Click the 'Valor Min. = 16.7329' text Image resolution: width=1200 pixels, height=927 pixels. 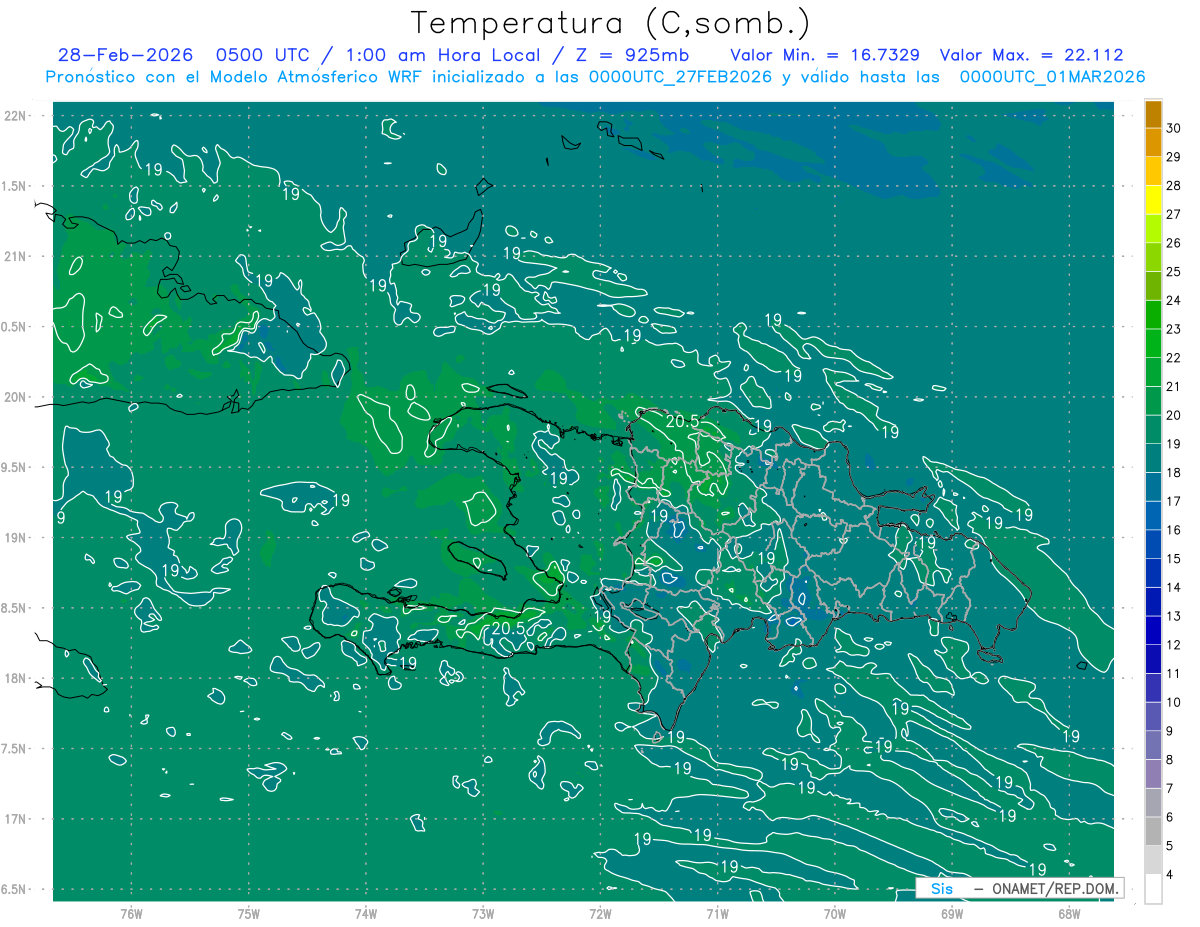[826, 55]
